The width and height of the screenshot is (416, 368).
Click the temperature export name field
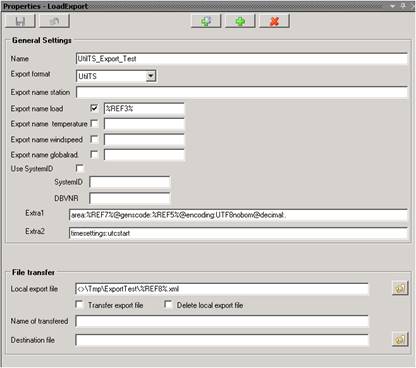pyautogui.click(x=144, y=124)
